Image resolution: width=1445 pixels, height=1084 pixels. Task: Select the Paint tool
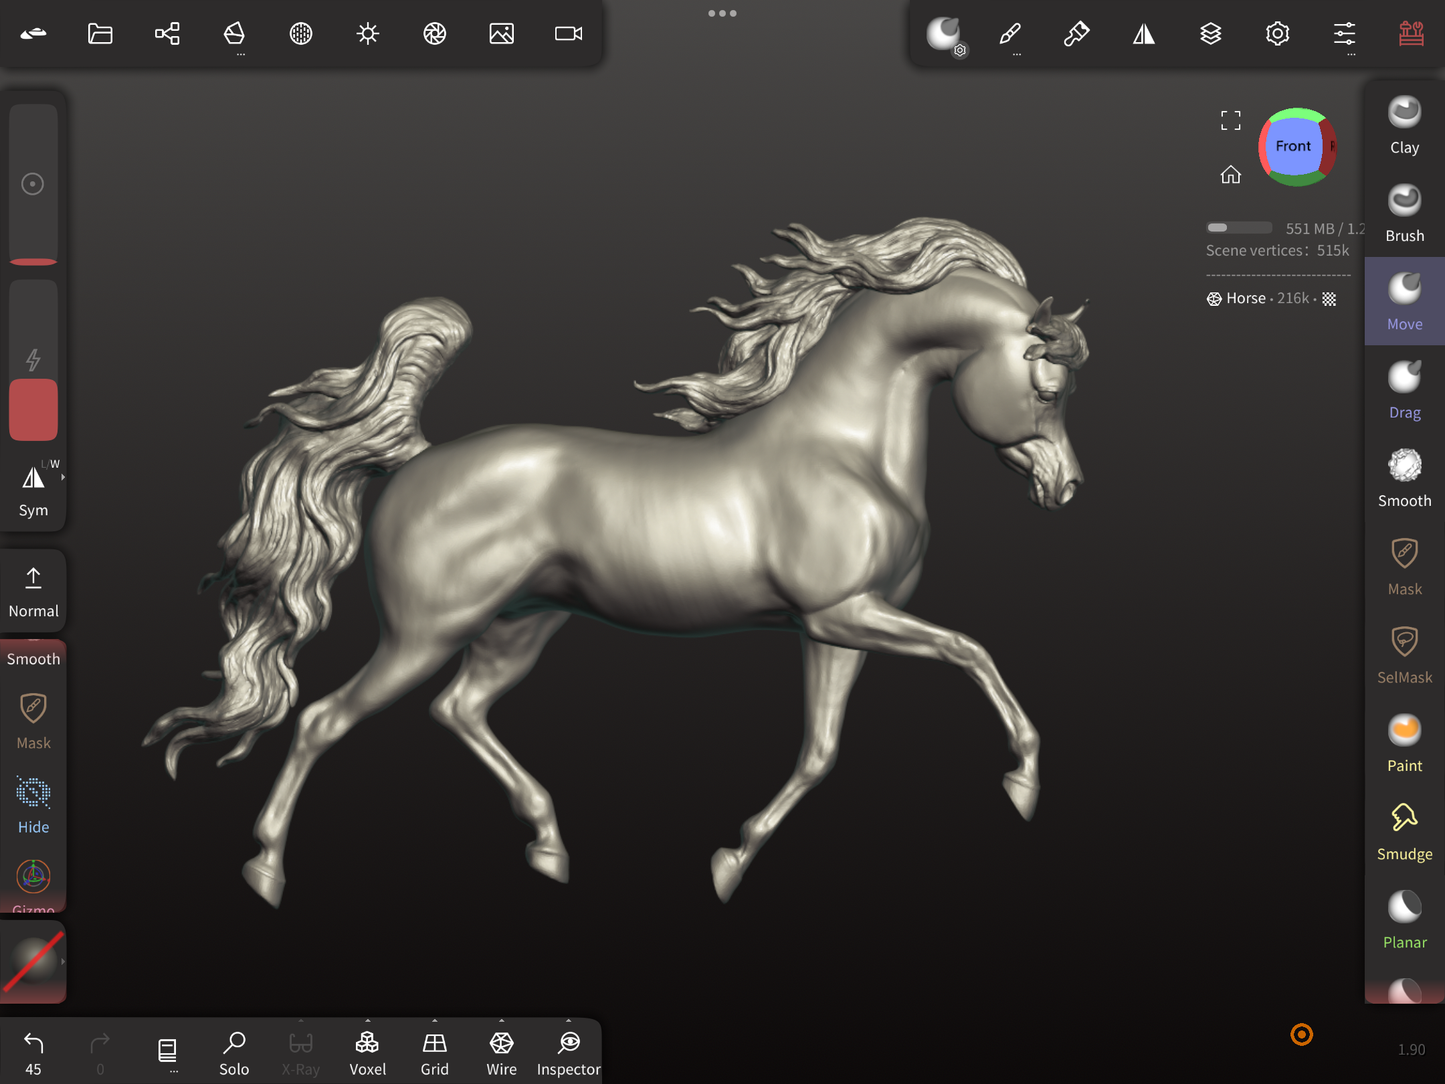[x=1404, y=743]
